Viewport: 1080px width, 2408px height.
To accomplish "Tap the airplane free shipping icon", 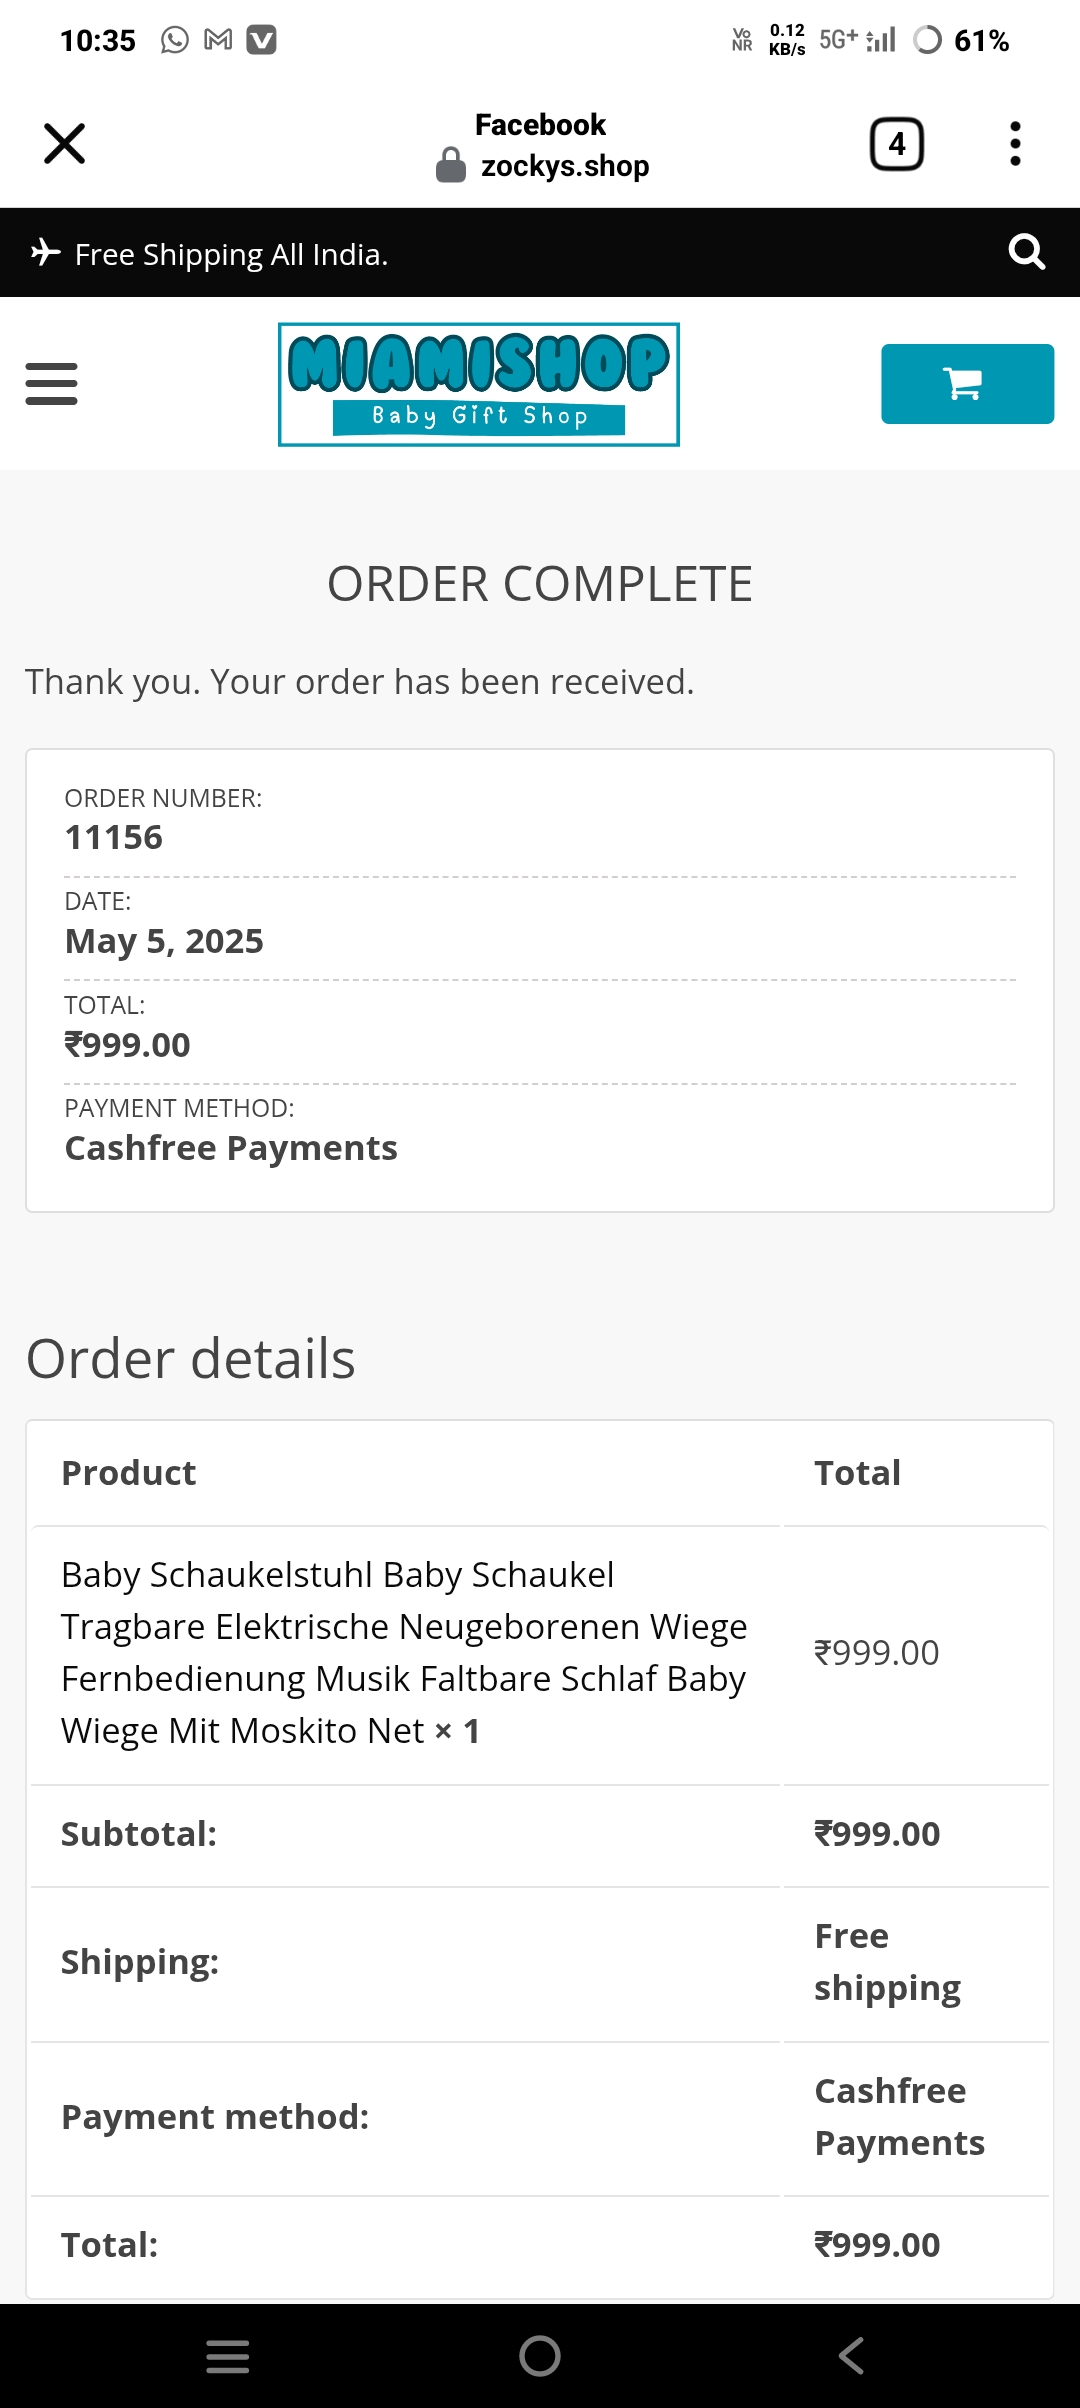I will click(x=45, y=252).
